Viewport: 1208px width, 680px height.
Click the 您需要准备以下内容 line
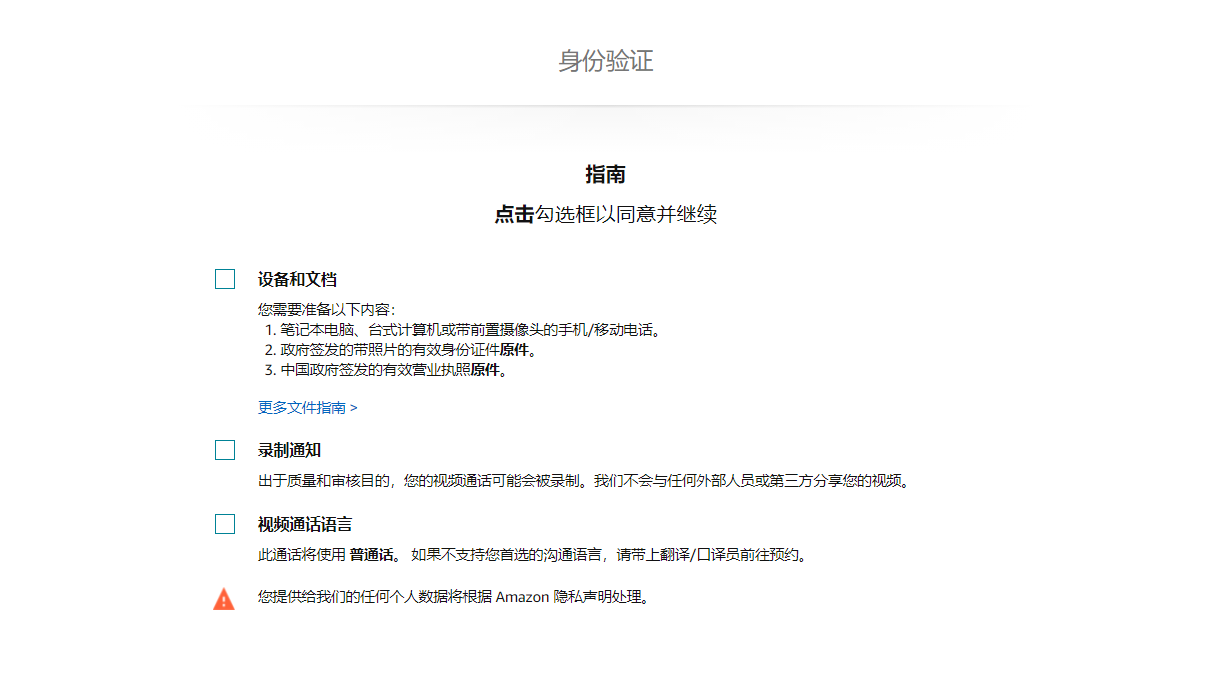pos(326,310)
